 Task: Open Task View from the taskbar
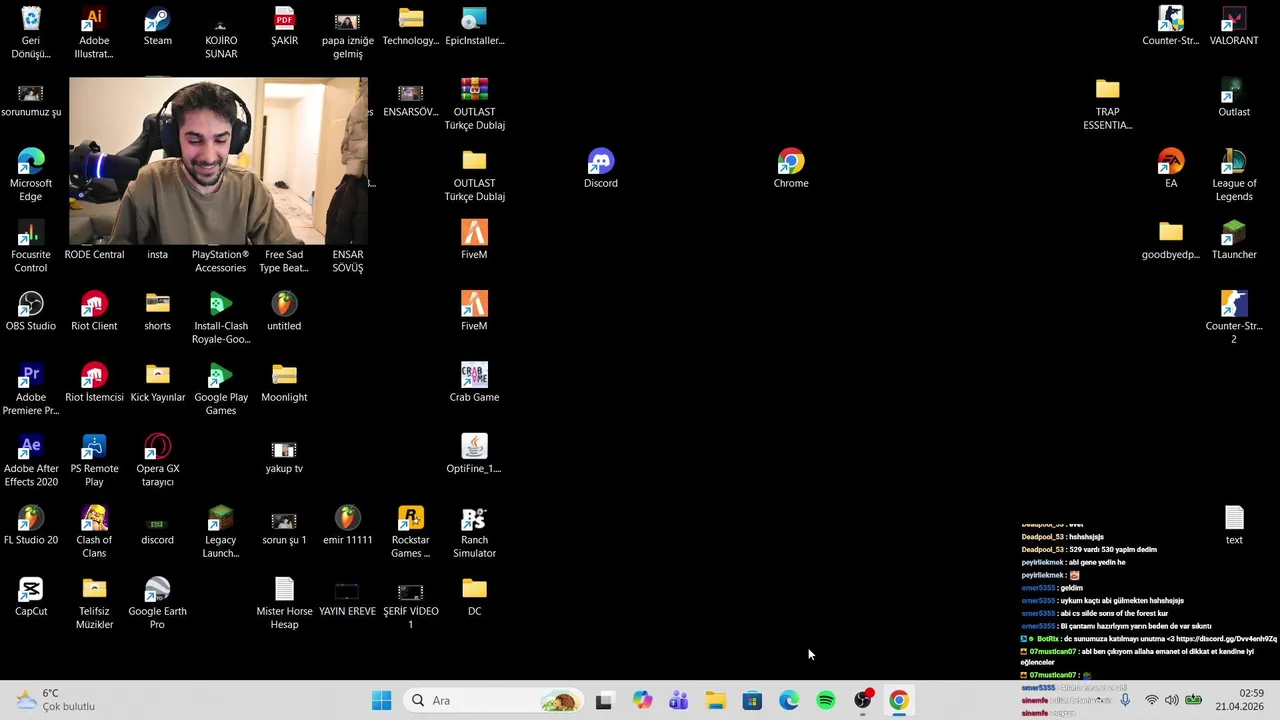[604, 701]
